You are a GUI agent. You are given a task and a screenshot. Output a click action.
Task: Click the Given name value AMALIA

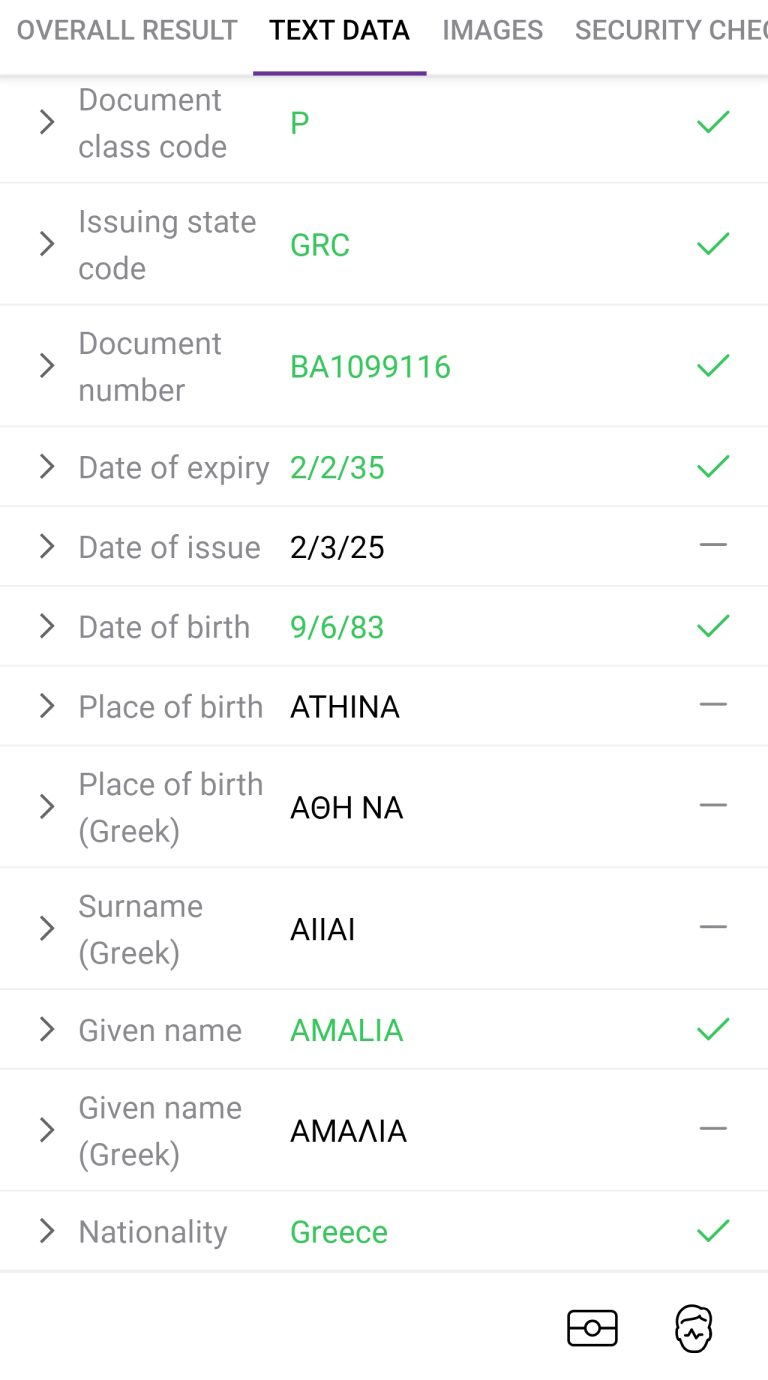[347, 1030]
